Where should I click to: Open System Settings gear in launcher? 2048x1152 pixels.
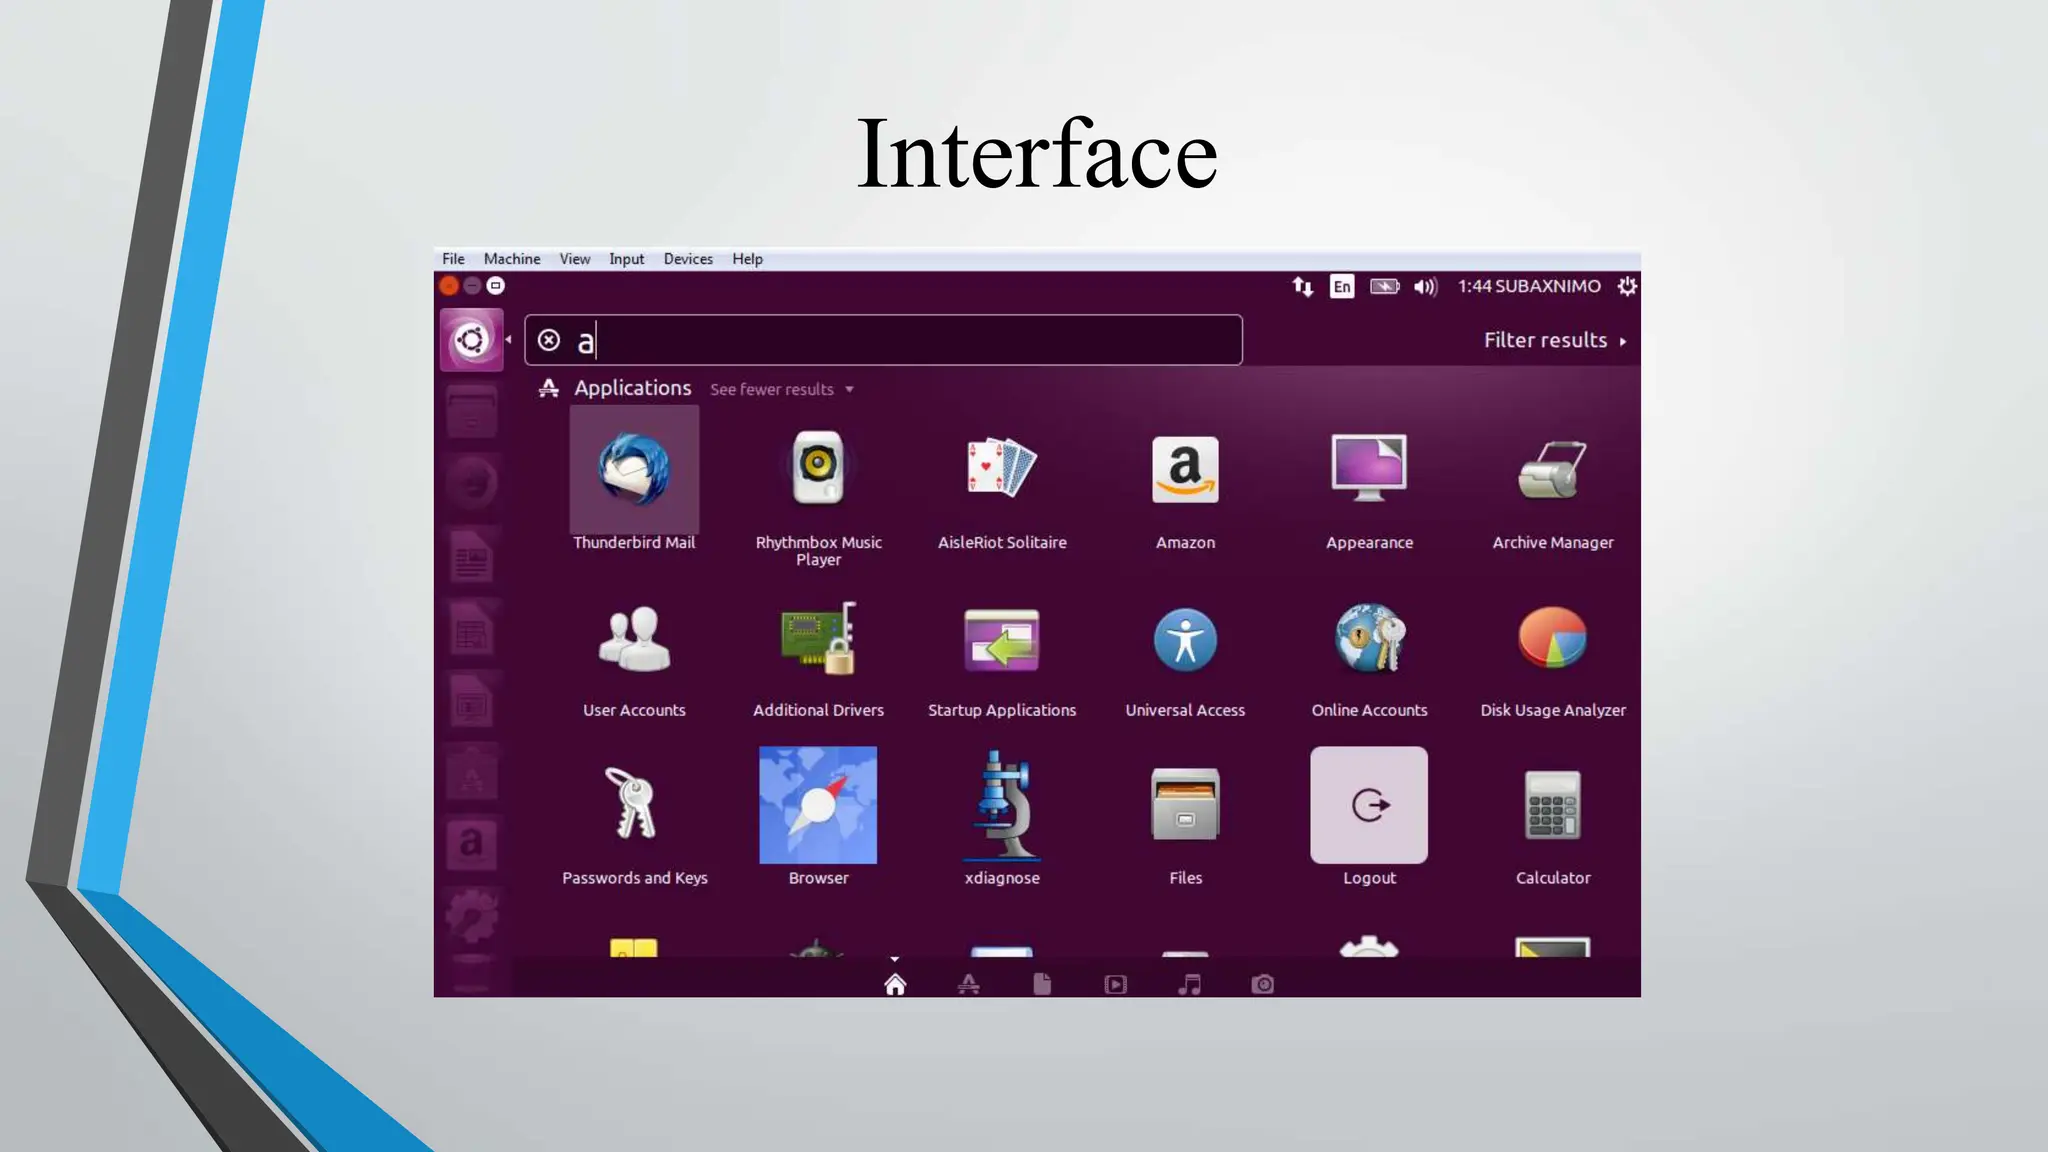(471, 915)
